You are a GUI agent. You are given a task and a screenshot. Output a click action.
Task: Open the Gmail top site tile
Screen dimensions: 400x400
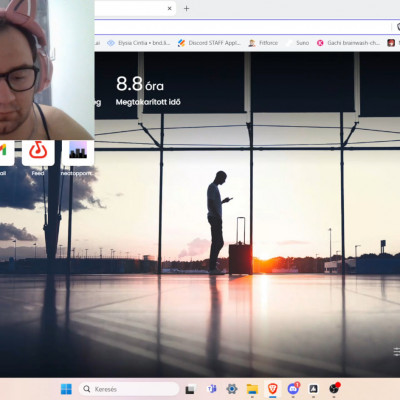[6, 153]
